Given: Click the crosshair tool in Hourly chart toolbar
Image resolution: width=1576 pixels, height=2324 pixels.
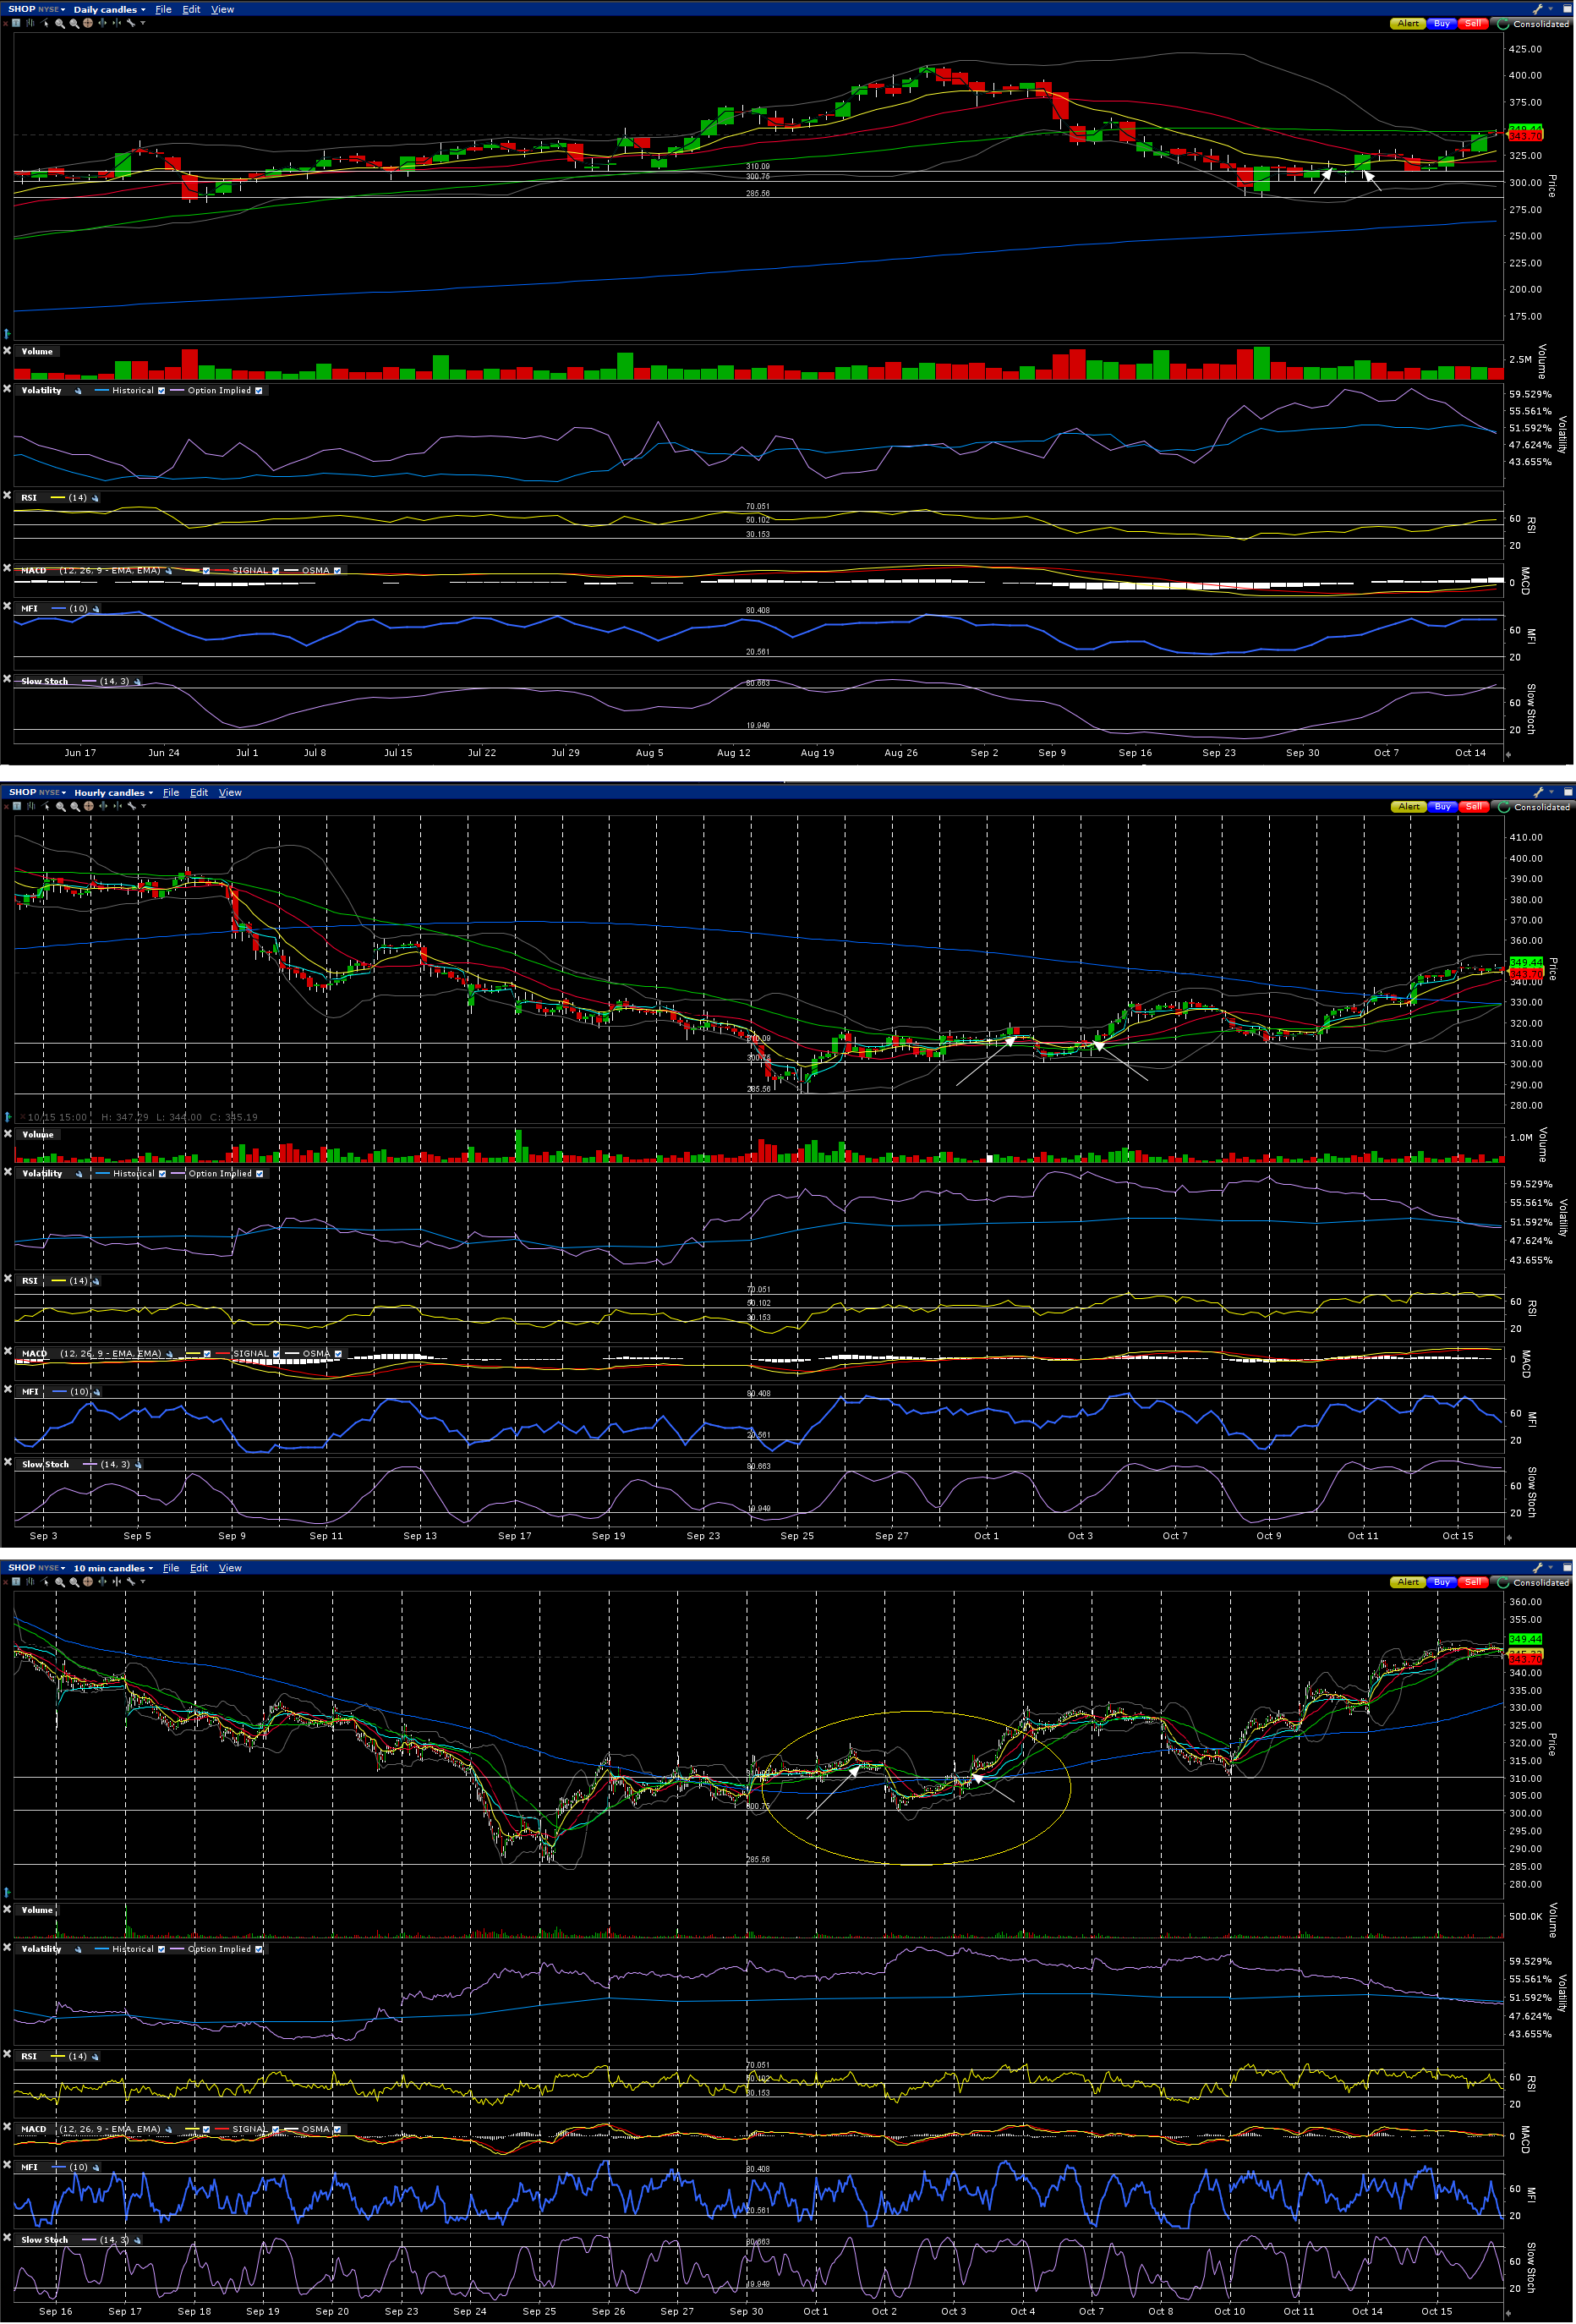Looking at the screenshot, I should (89, 806).
